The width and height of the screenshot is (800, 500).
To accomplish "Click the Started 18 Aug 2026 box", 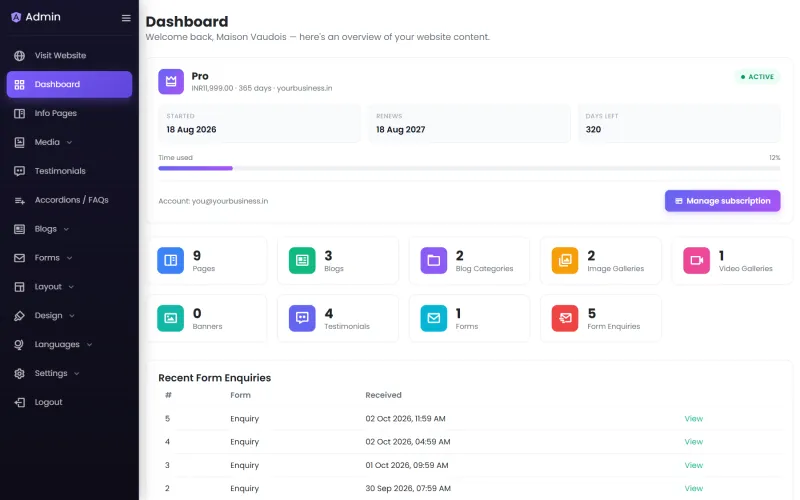I will (x=259, y=123).
